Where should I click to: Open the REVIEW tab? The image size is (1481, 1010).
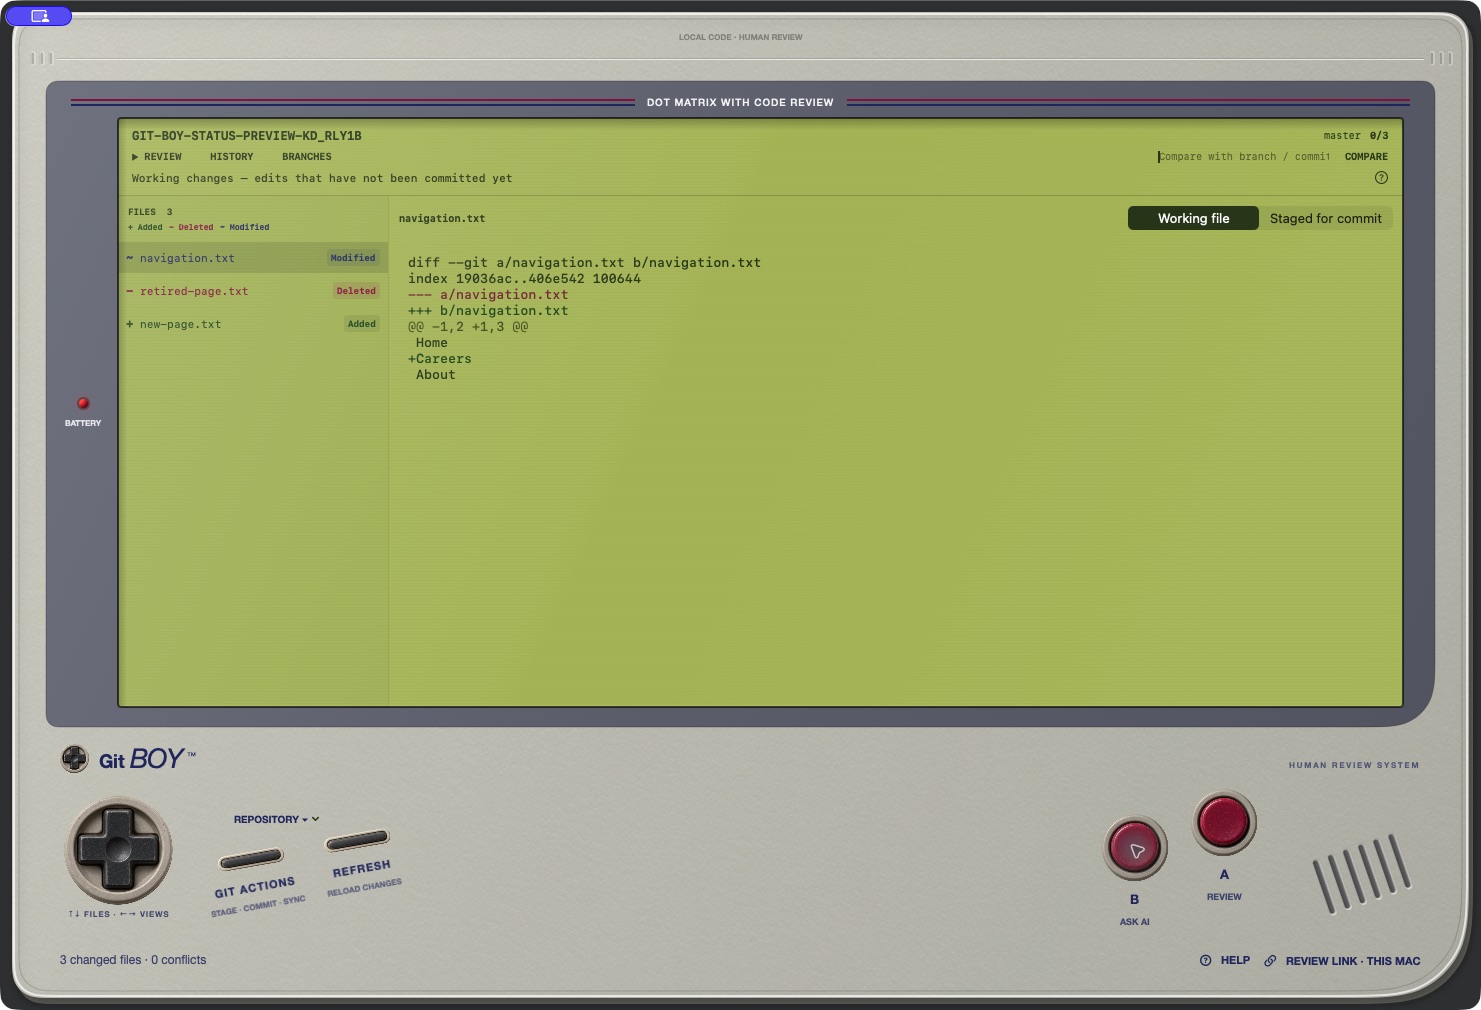157,157
